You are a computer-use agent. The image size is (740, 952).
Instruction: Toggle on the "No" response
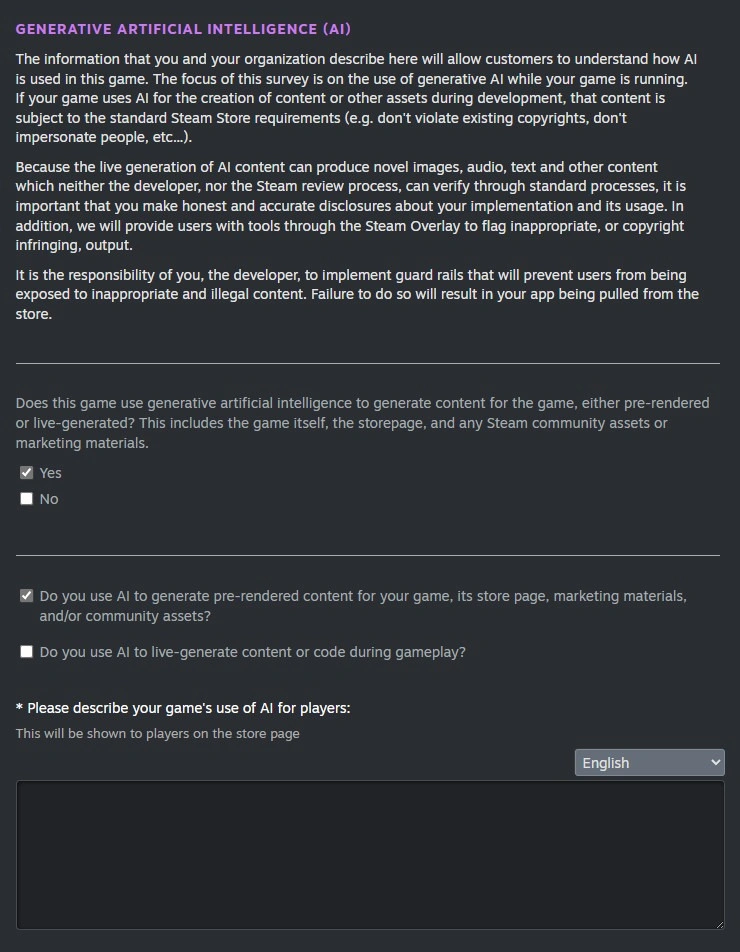tap(26, 498)
